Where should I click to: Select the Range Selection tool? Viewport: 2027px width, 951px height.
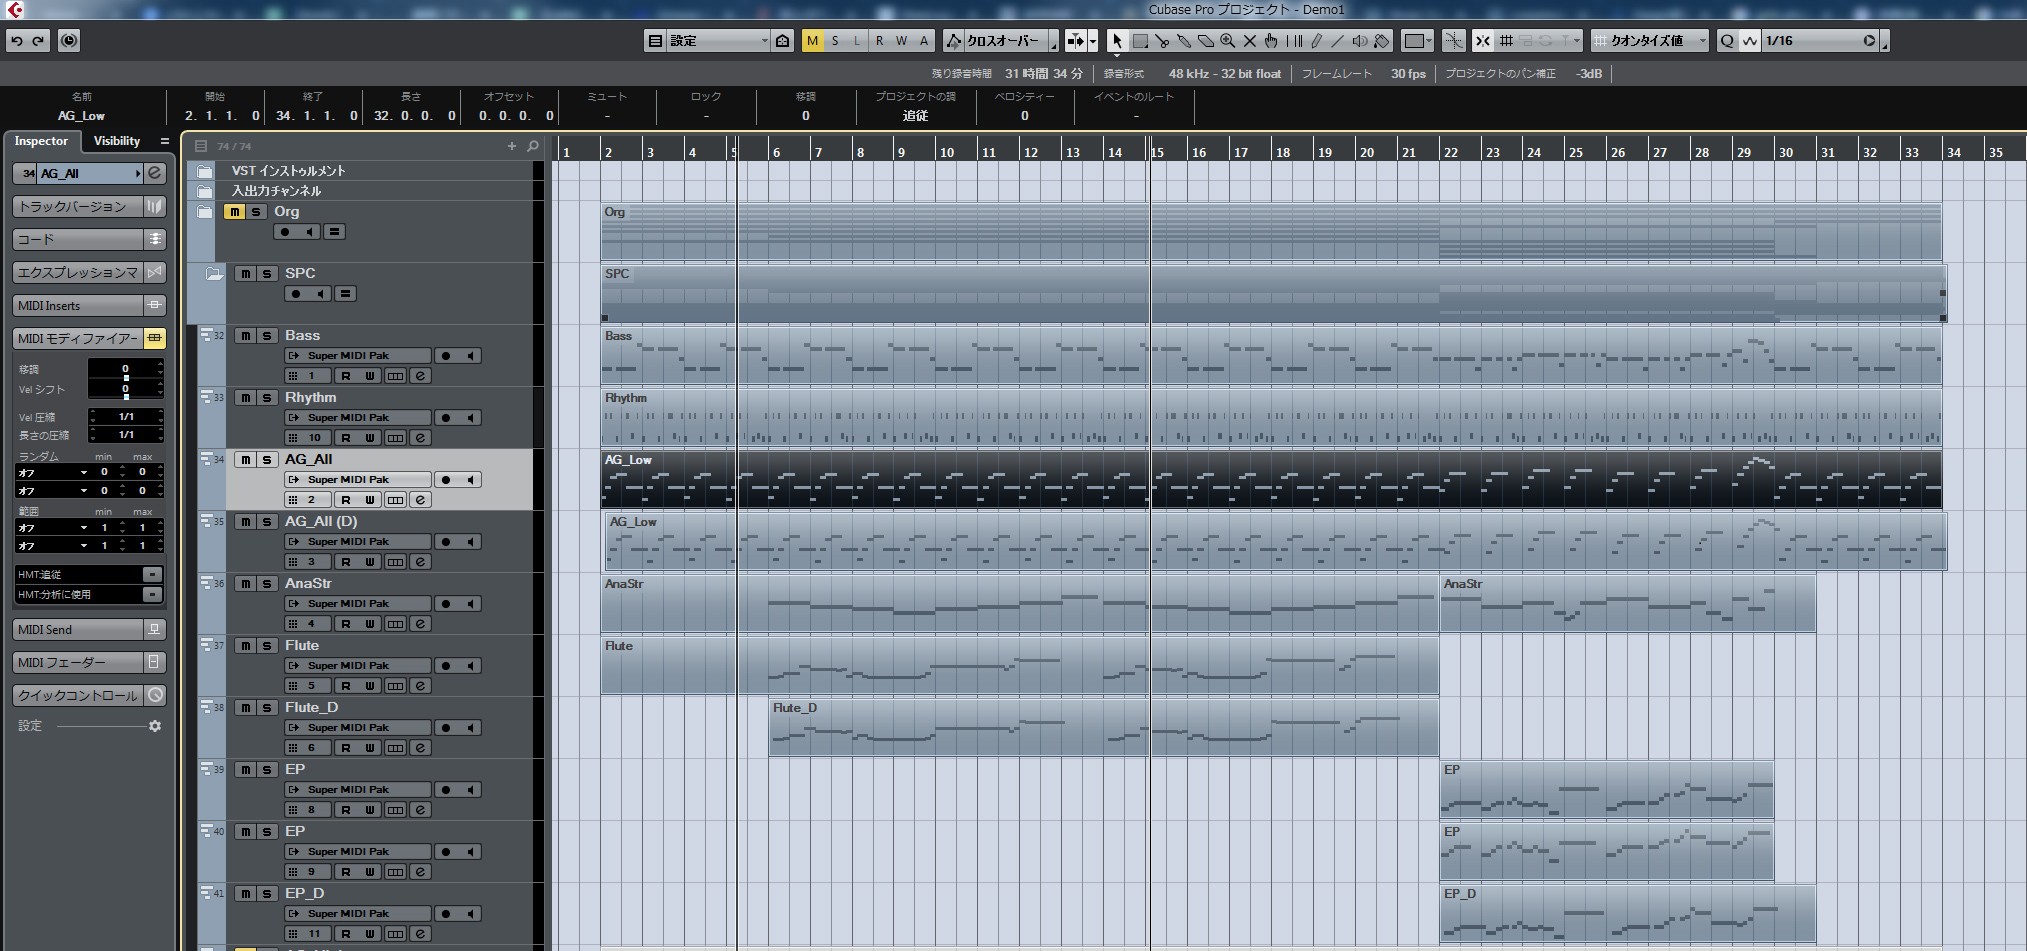(1140, 41)
